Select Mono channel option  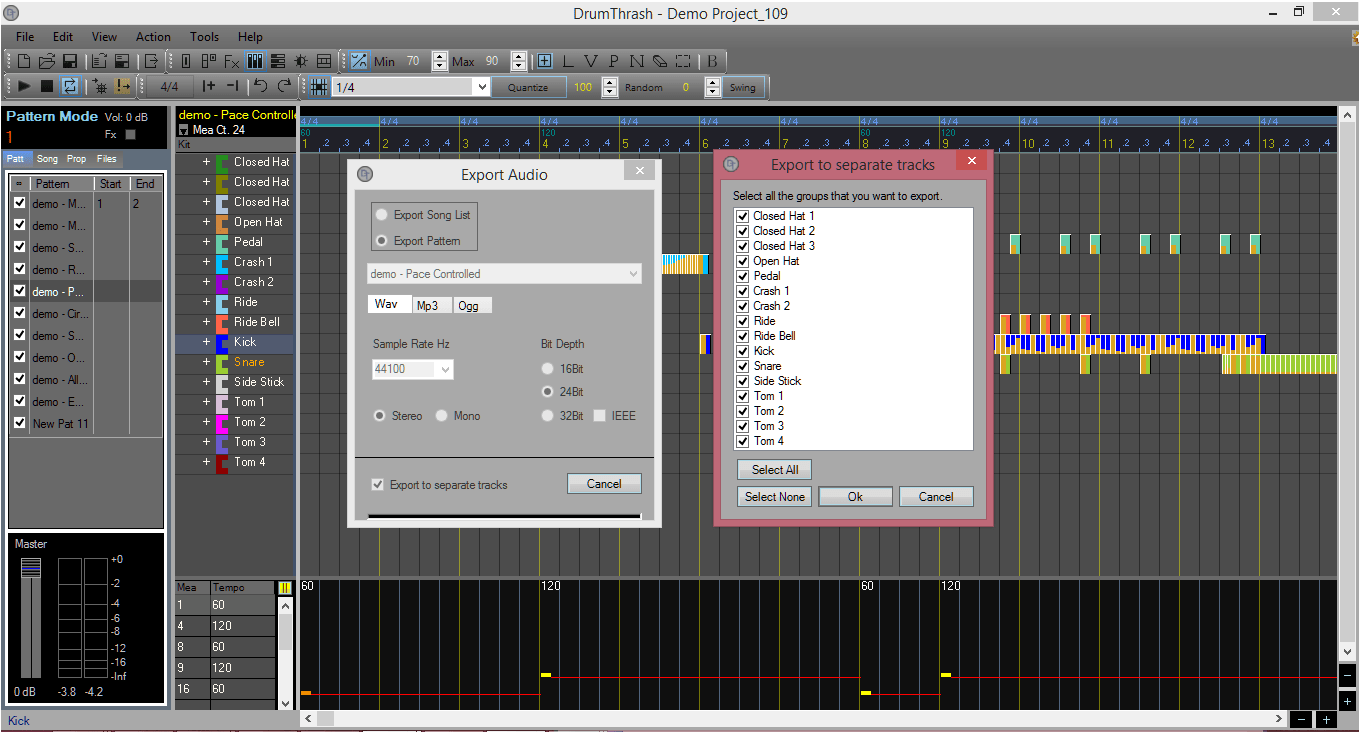pos(441,416)
